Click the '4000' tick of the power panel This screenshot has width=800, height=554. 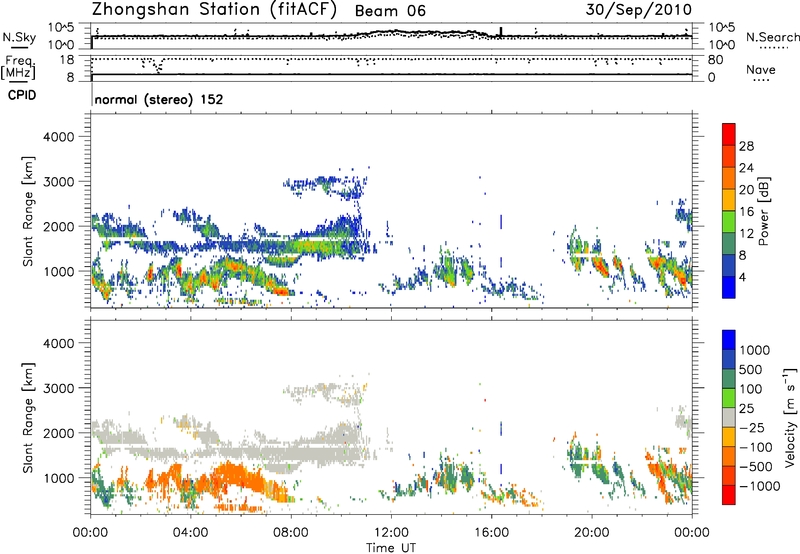59,137
